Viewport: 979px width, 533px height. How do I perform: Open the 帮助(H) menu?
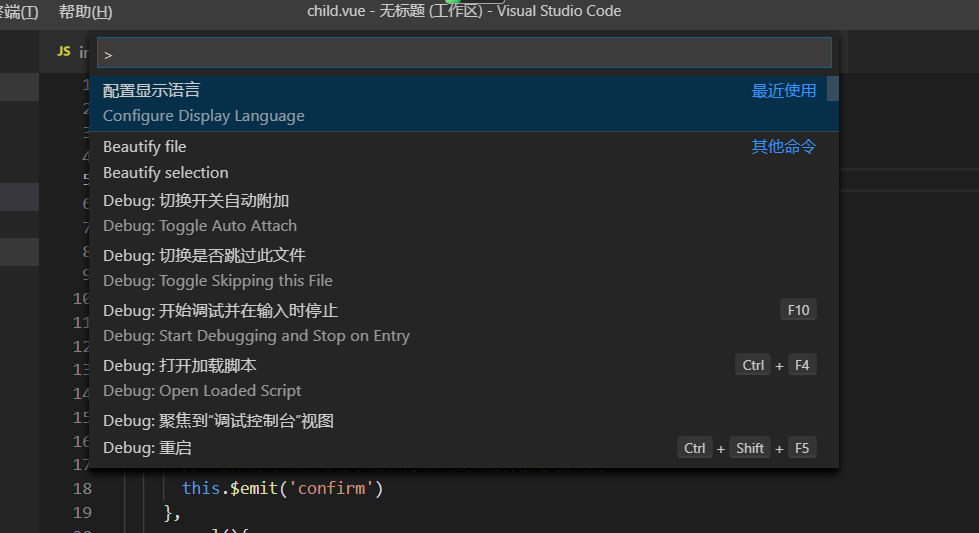(x=86, y=11)
